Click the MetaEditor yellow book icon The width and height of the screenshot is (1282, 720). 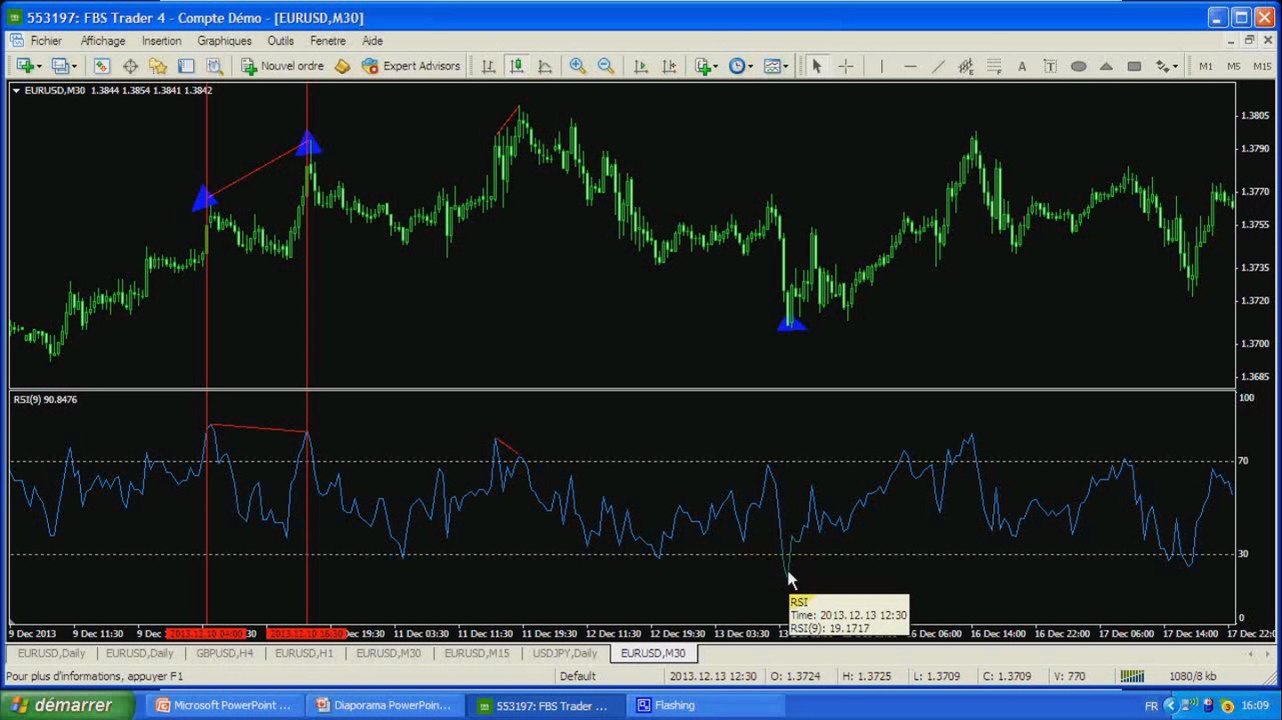342,66
